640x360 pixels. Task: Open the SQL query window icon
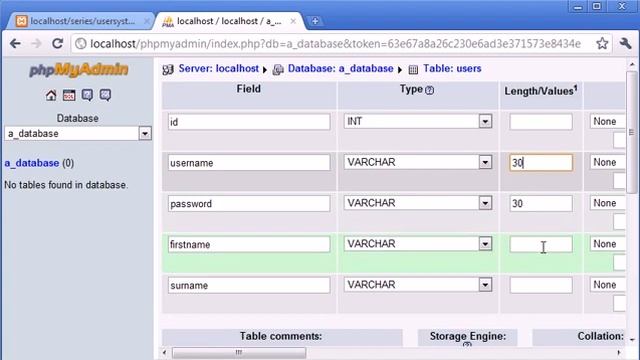coord(69,95)
